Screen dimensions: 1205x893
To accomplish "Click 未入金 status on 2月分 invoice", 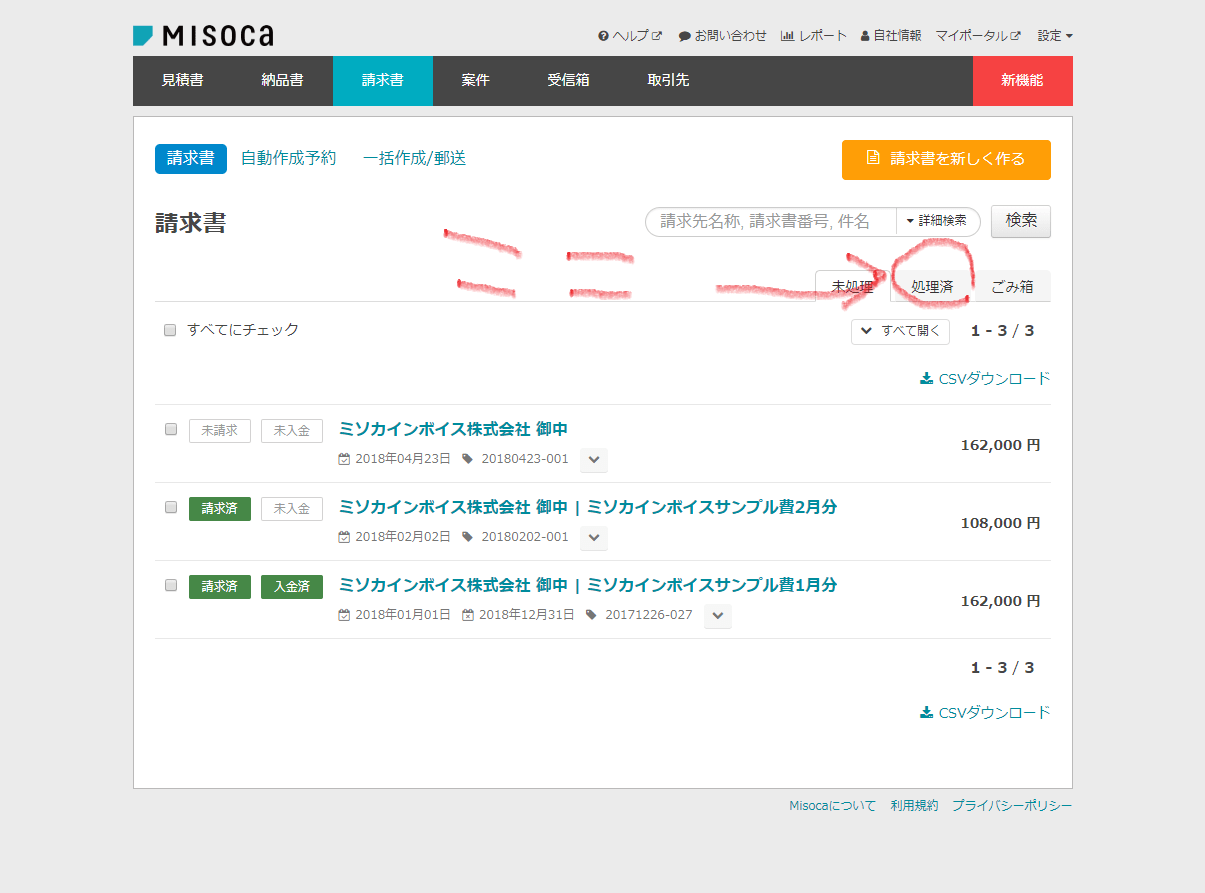I will (292, 509).
